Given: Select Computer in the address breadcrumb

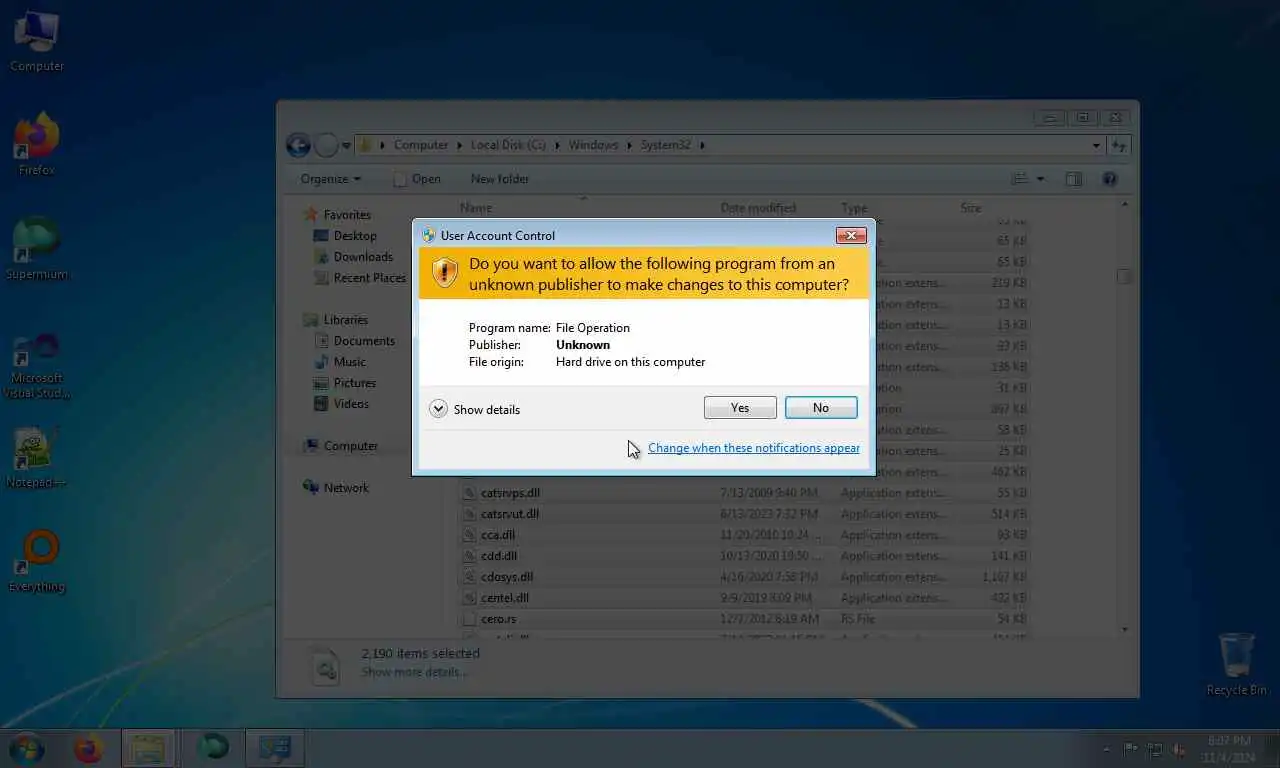Looking at the screenshot, I should [x=421, y=145].
